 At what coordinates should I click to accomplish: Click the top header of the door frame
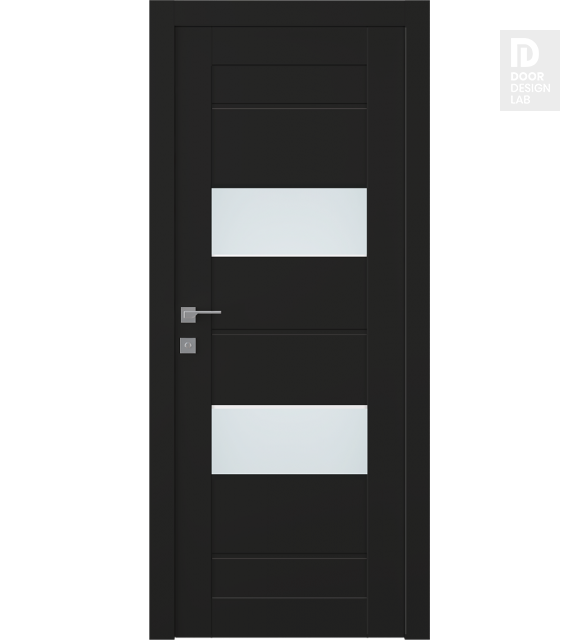tap(289, 13)
